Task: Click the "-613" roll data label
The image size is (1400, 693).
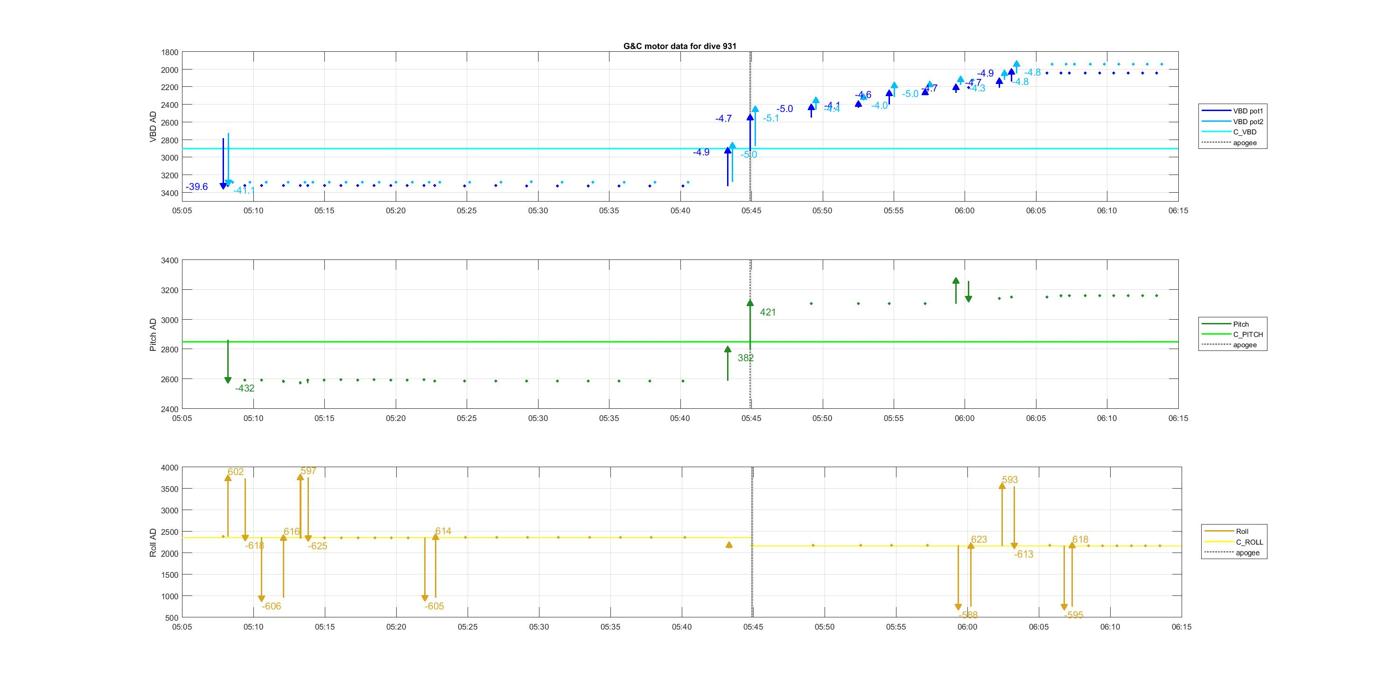Action: coord(1024,554)
